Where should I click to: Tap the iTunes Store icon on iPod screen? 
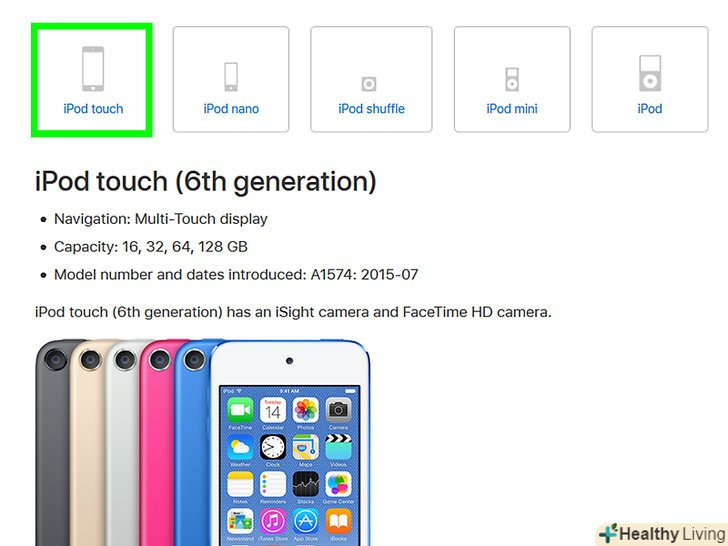coord(273,521)
